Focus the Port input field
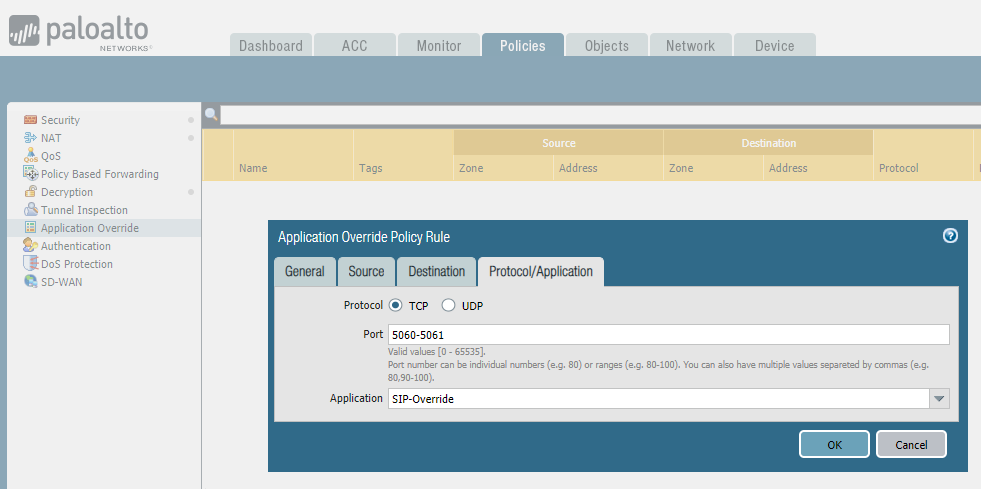 [668, 335]
